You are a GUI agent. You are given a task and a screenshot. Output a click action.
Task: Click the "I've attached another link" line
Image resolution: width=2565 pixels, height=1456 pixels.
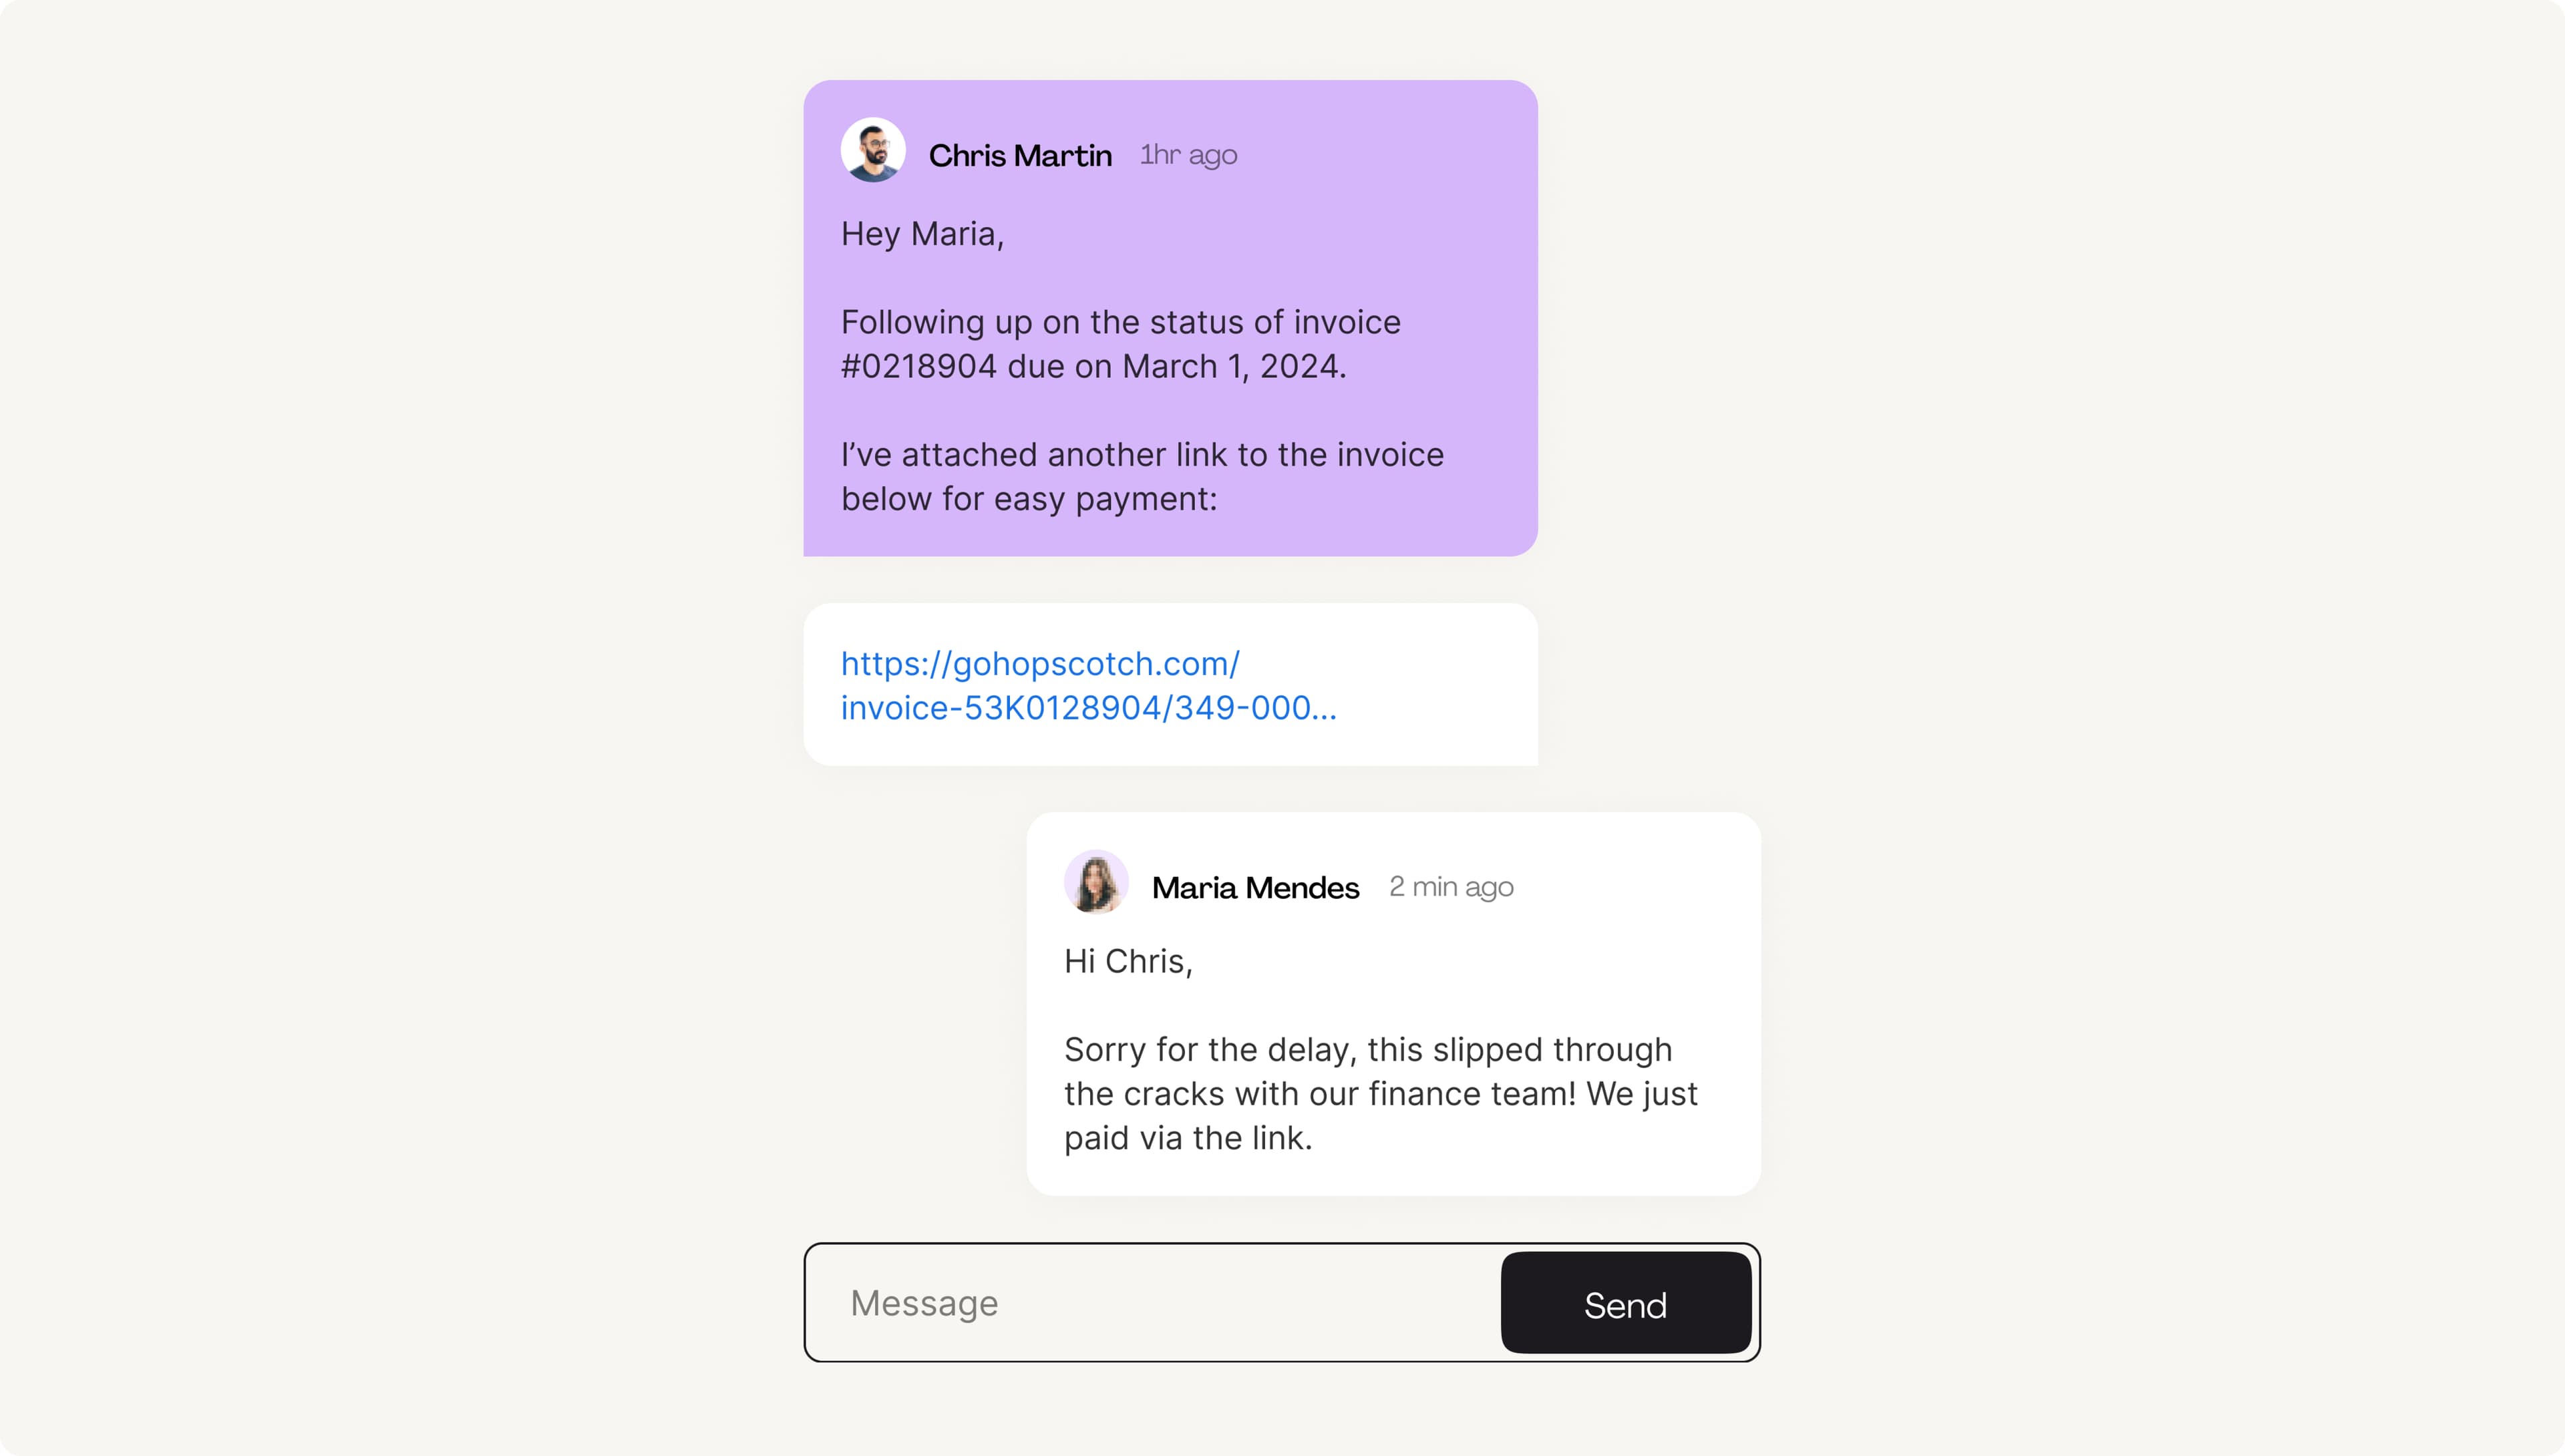point(1142,455)
